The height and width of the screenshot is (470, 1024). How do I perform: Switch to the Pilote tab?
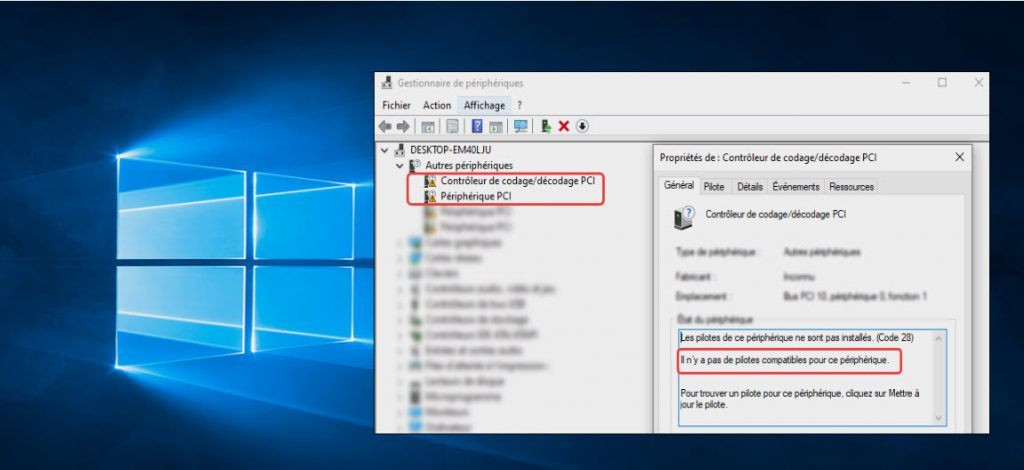coord(714,187)
